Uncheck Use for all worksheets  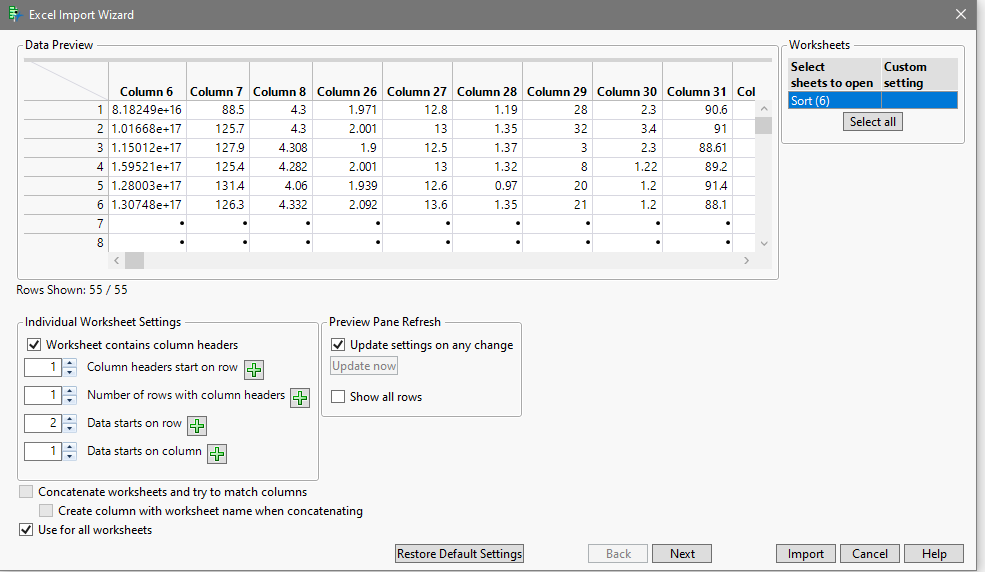(x=26, y=530)
